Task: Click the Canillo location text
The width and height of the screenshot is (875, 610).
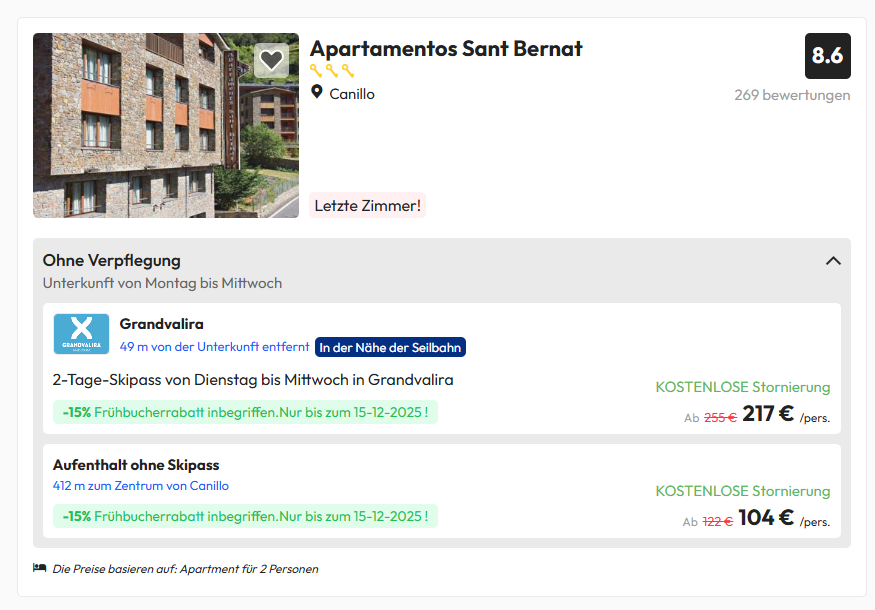Action: click(352, 94)
